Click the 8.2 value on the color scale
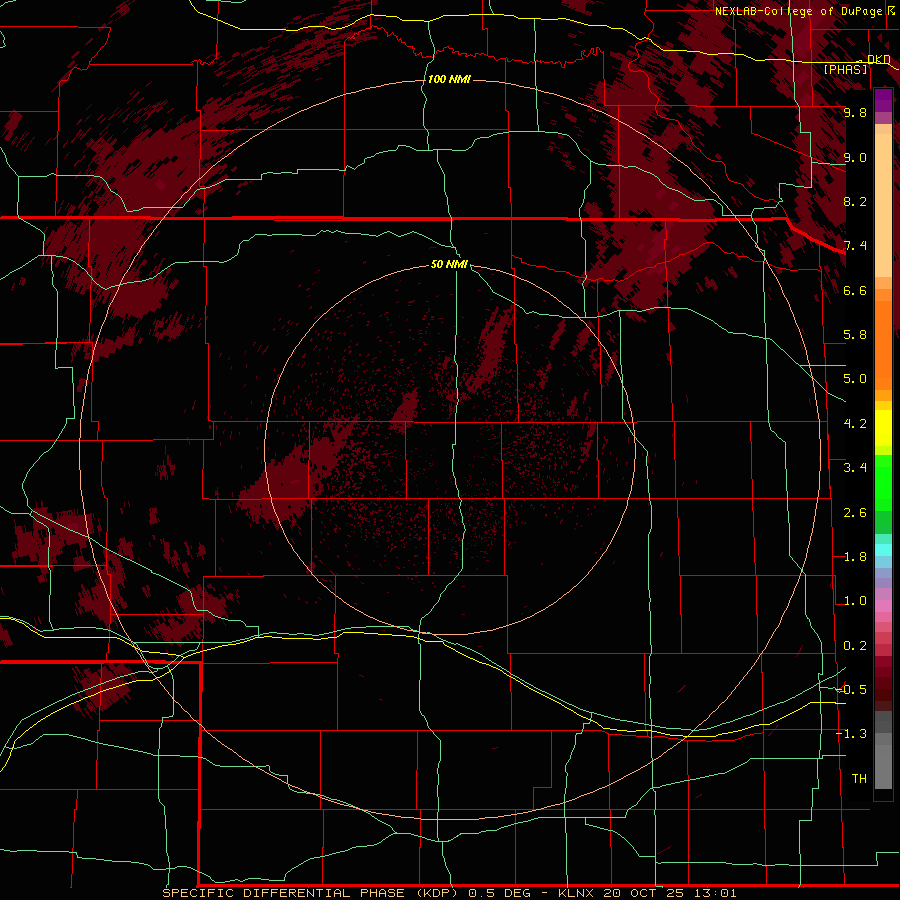 pyautogui.click(x=855, y=201)
